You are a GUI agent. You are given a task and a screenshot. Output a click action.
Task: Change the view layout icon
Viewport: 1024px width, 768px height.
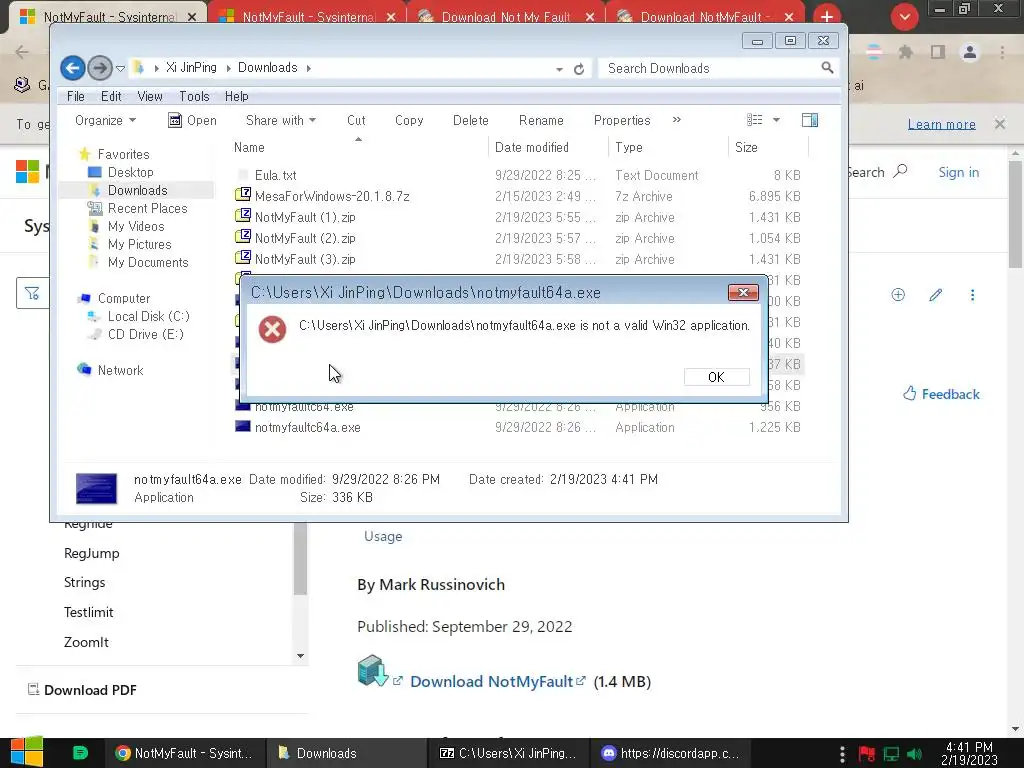tap(755, 120)
